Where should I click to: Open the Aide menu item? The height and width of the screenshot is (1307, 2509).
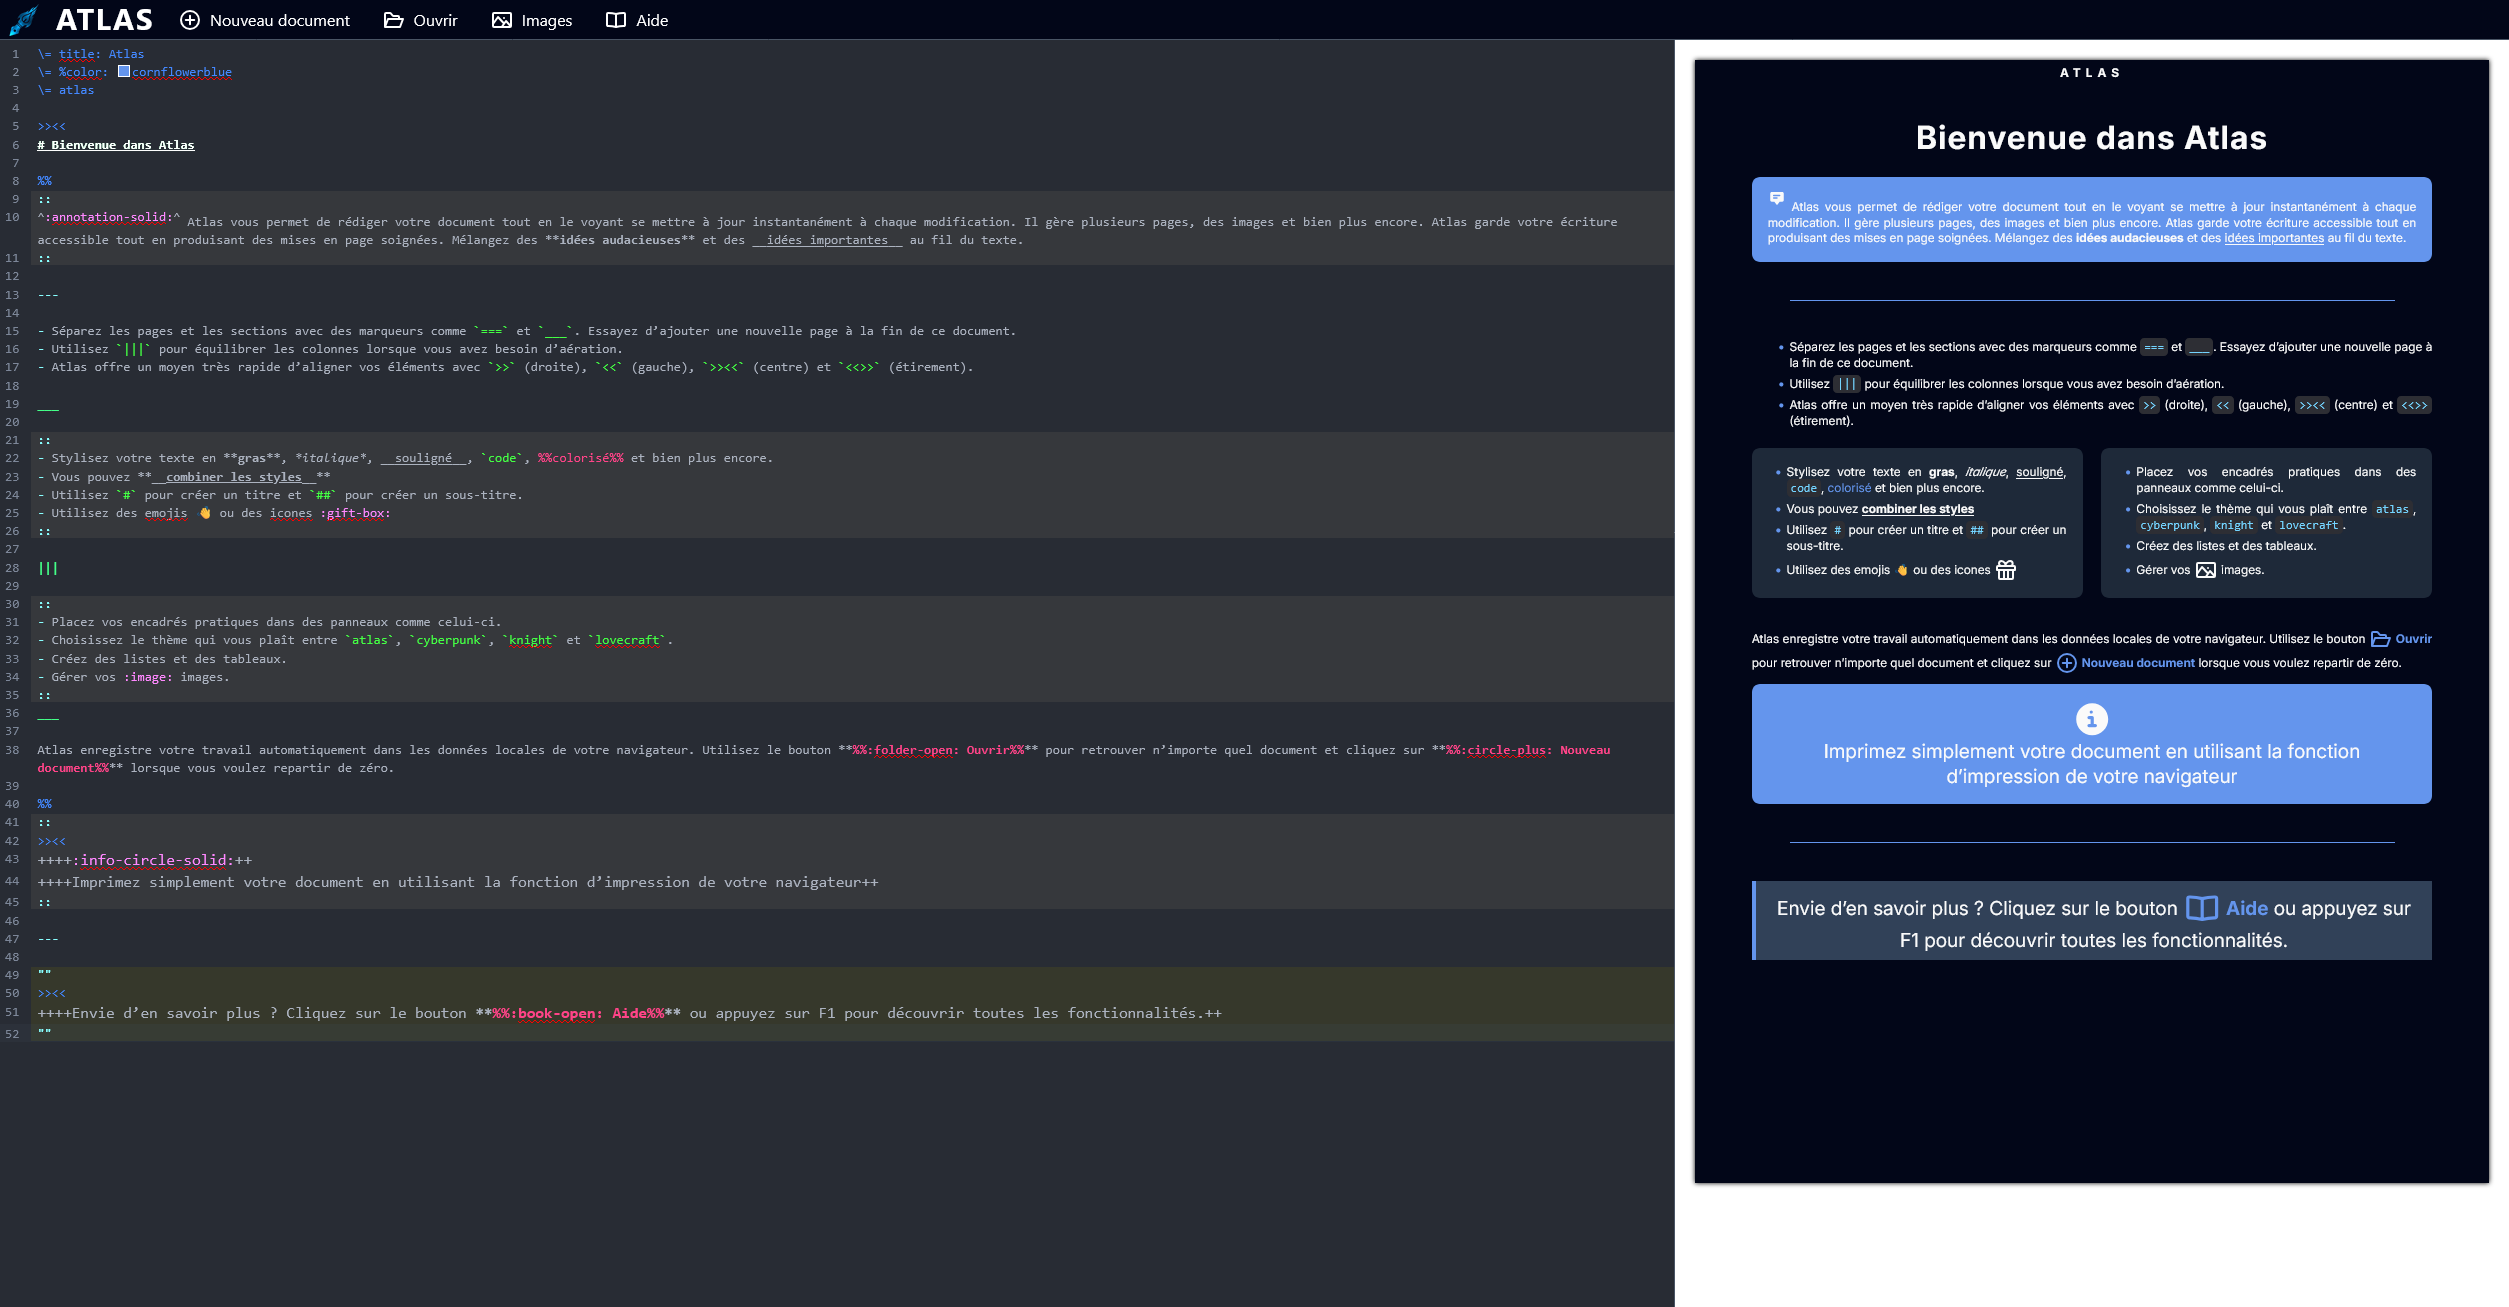point(651,20)
